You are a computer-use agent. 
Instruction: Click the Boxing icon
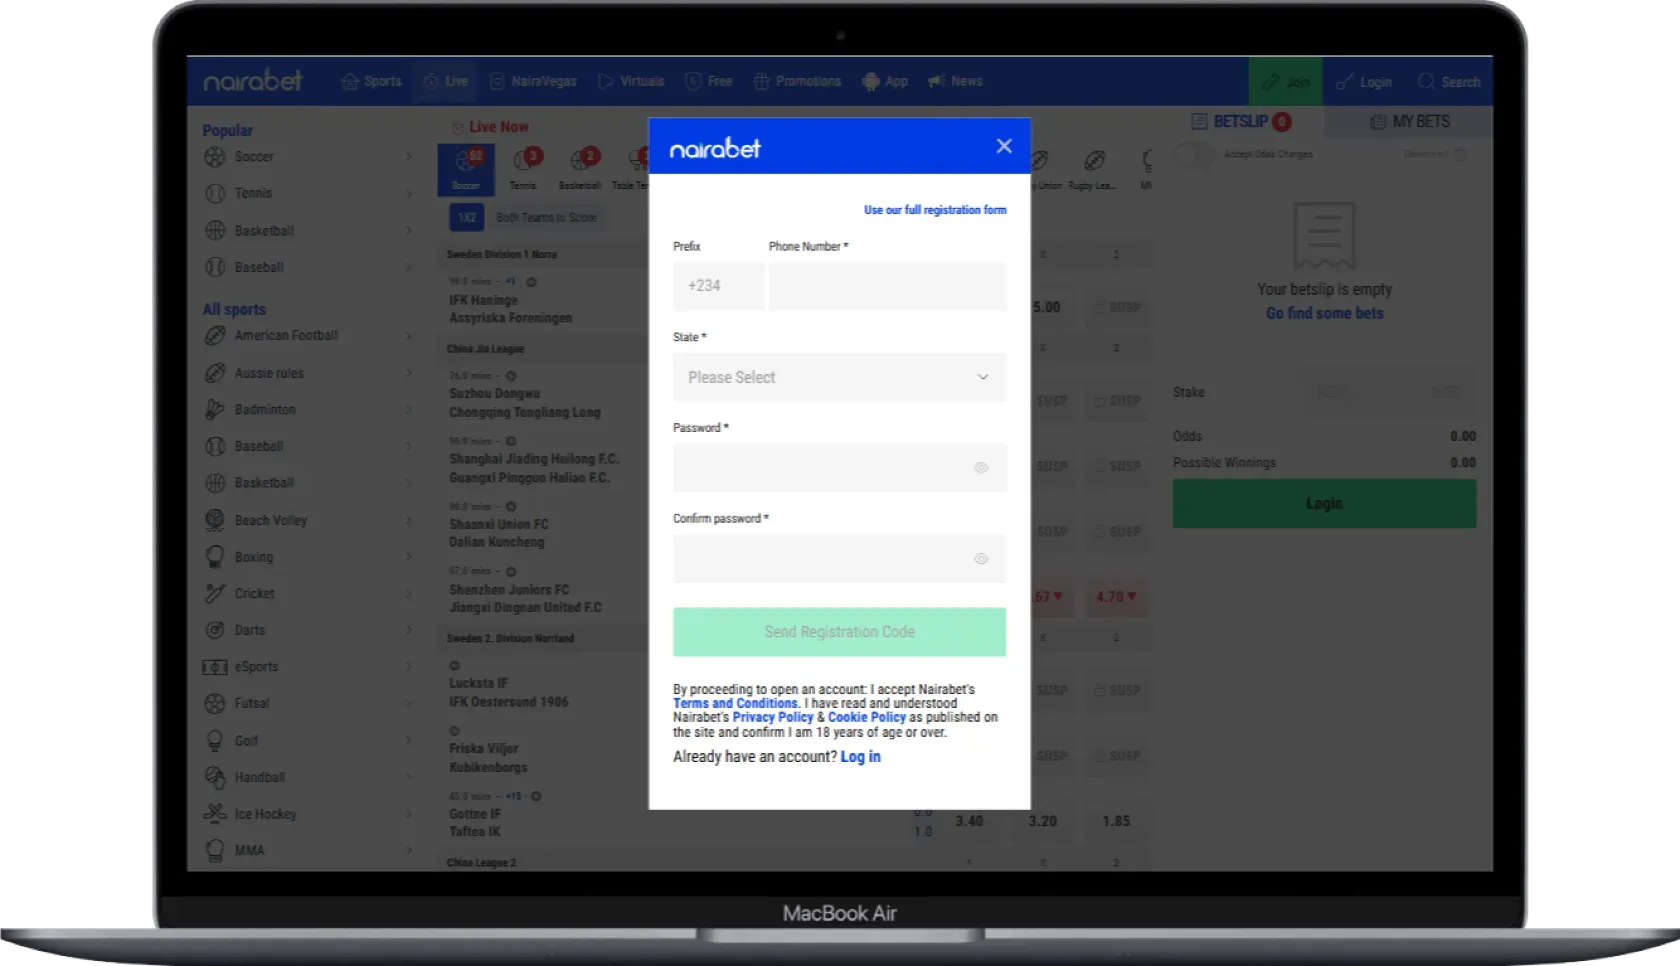pos(215,557)
